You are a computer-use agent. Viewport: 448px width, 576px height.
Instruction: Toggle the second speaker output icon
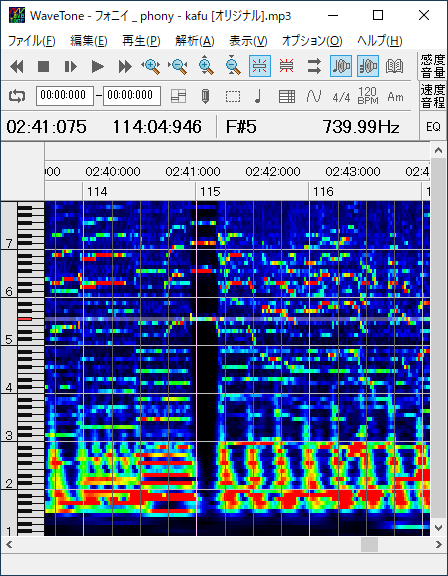click(368, 66)
